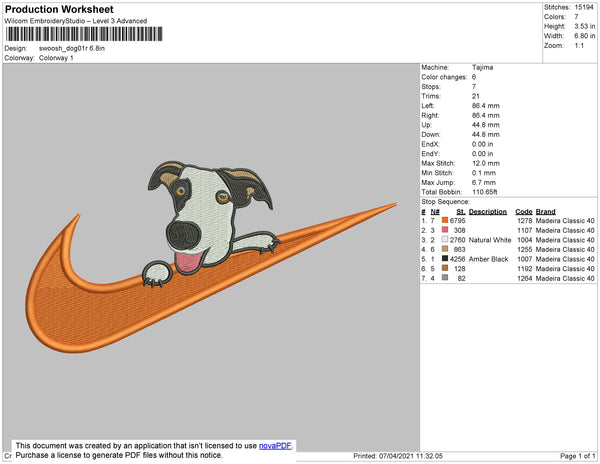
Task: Click the 'Colorway 1' value
Action: click(56, 58)
